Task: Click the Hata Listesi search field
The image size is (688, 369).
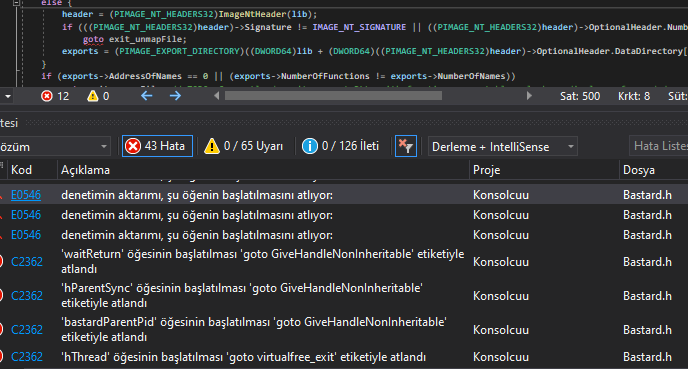Action: point(658,146)
